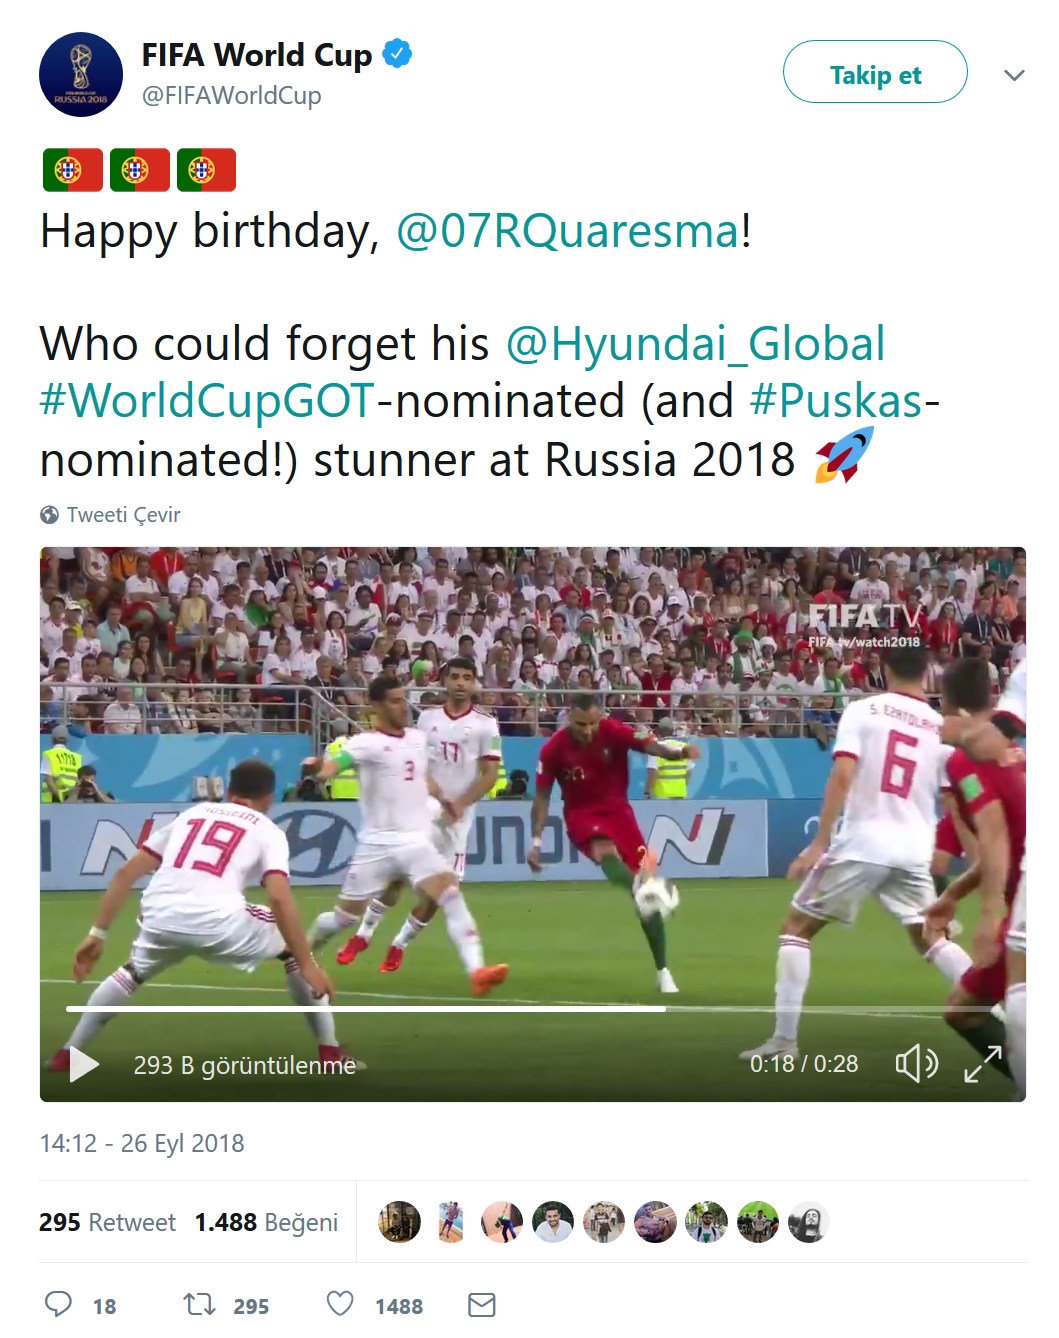Click the reply speech bubble icon
The height and width of the screenshot is (1338, 1059).
[59, 1304]
